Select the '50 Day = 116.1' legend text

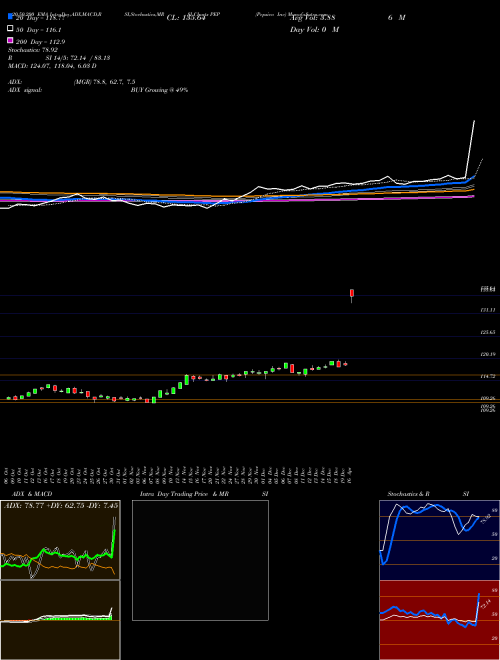click(x=39, y=30)
